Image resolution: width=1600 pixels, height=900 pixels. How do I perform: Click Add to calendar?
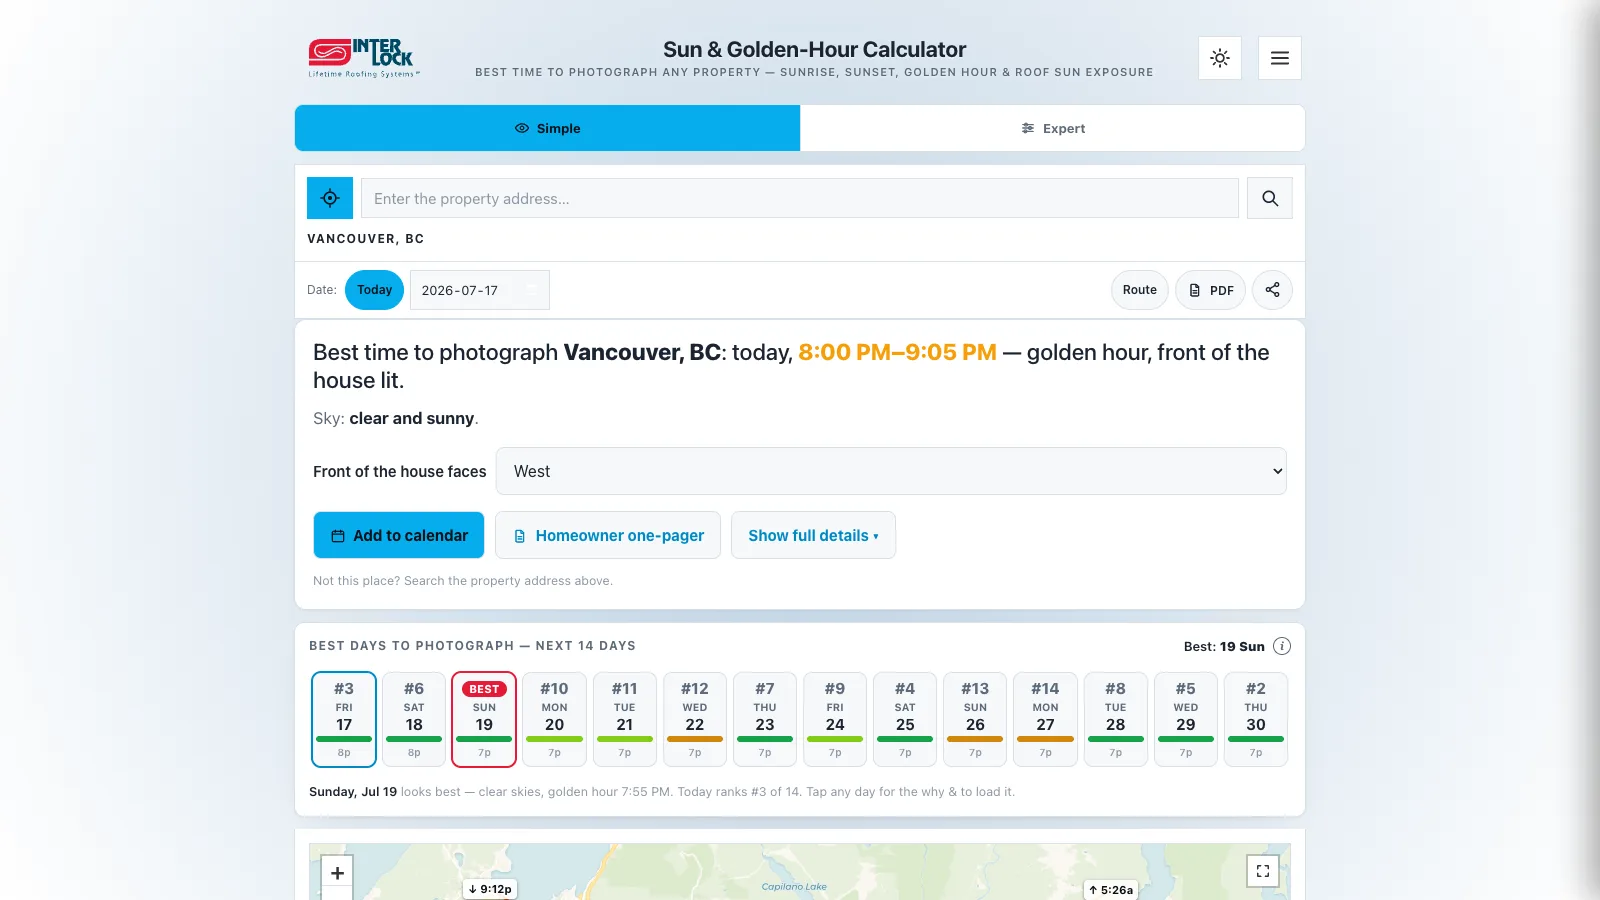pyautogui.click(x=399, y=535)
